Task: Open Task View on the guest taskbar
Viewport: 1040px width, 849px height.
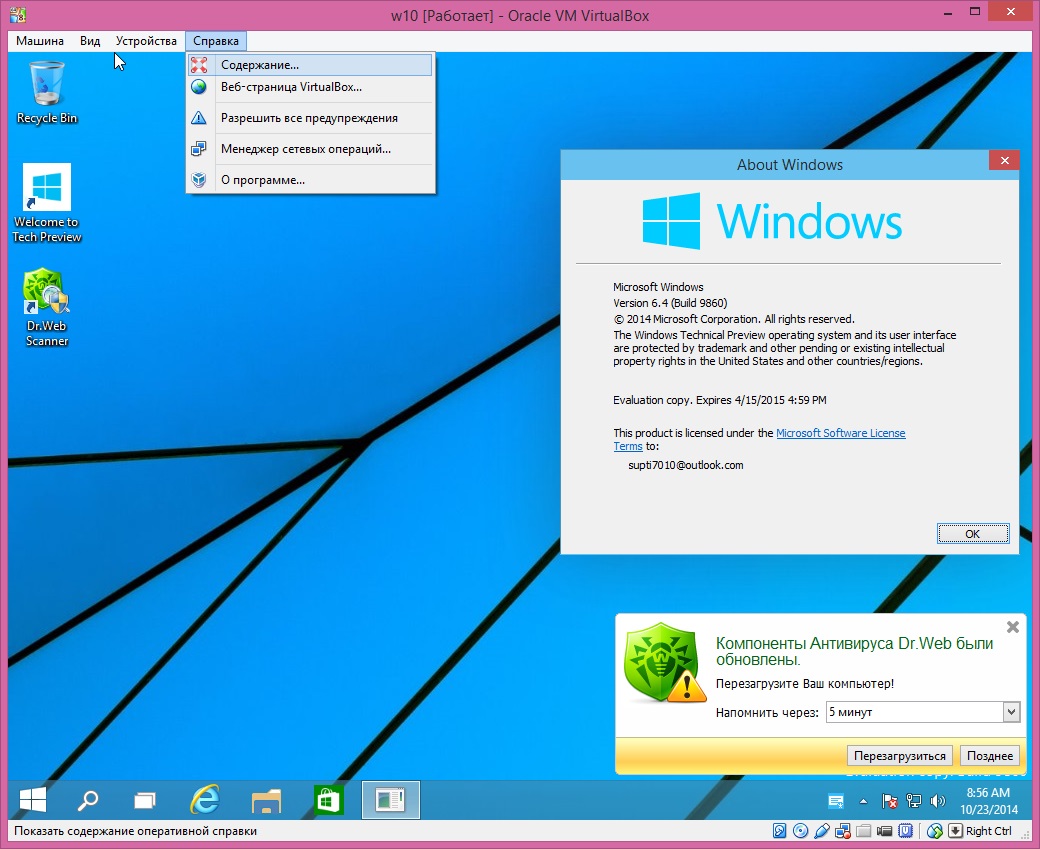Action: (x=146, y=799)
